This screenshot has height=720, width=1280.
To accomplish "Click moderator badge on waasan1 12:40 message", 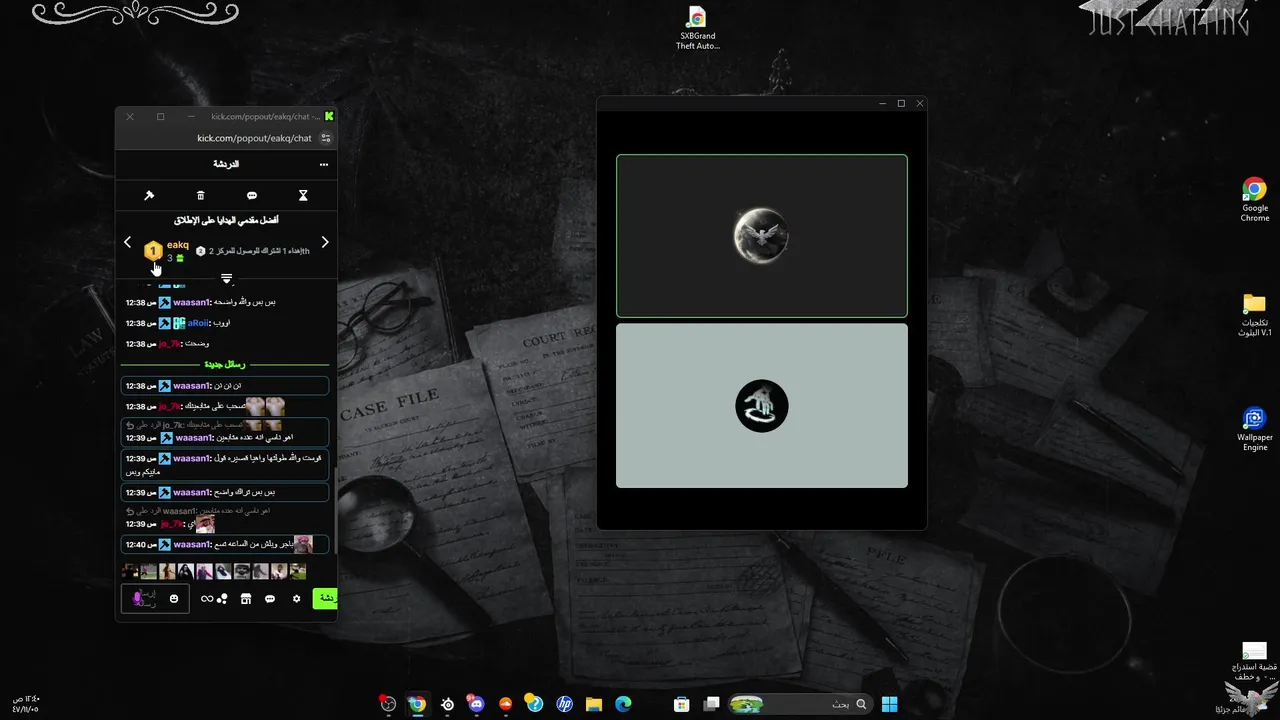I will click(x=165, y=545).
